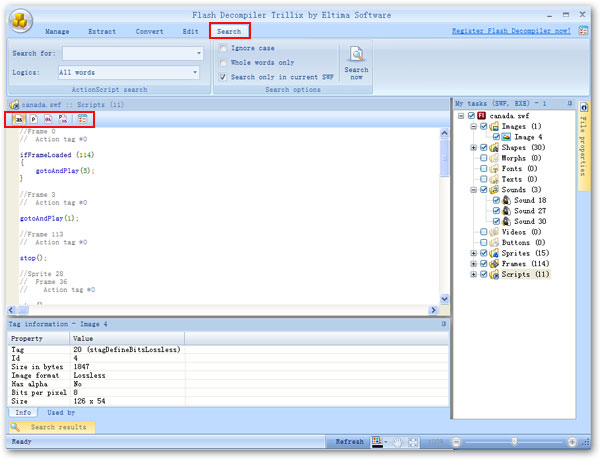Click the zoom in plus button
This screenshot has width=600, height=459.
[572, 442]
